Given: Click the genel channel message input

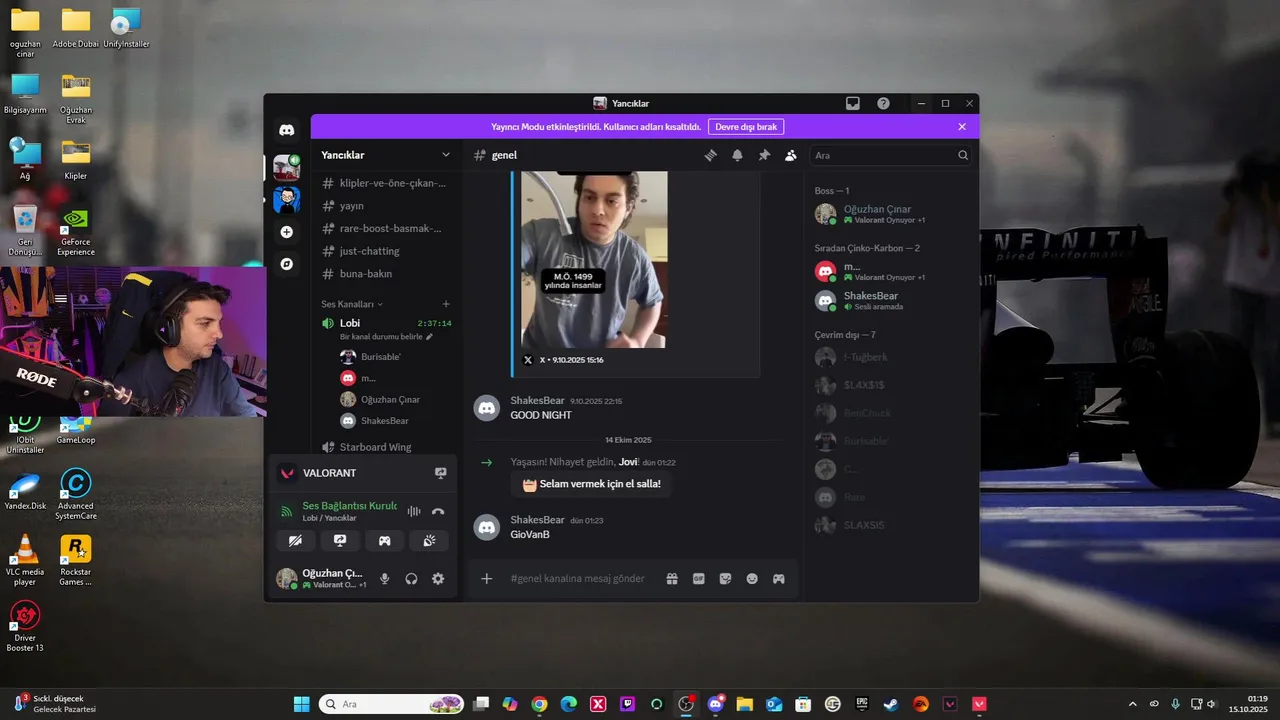Looking at the screenshot, I should pos(580,578).
